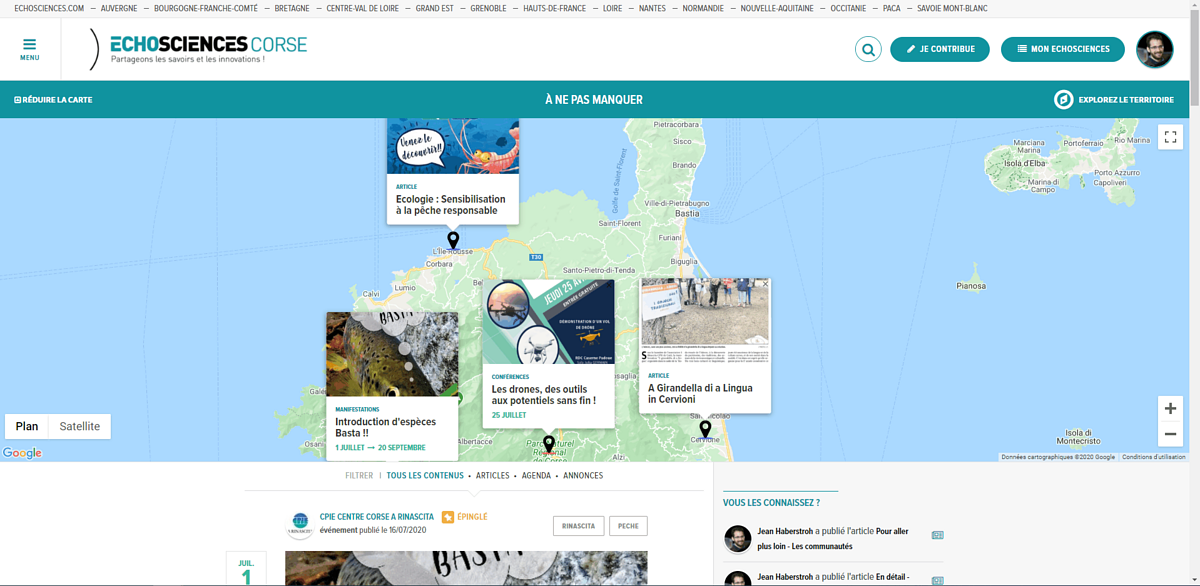
Task: Open Les drones conference map card
Action: [548, 353]
